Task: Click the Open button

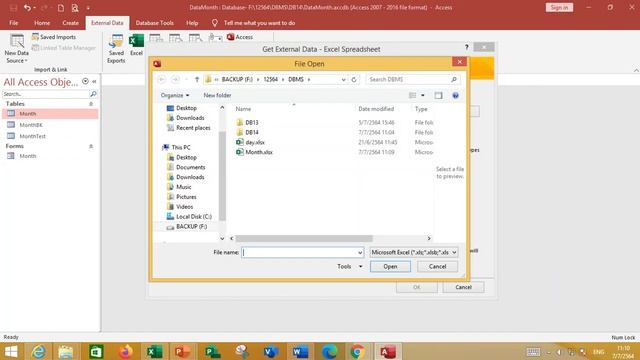Action: click(x=390, y=267)
